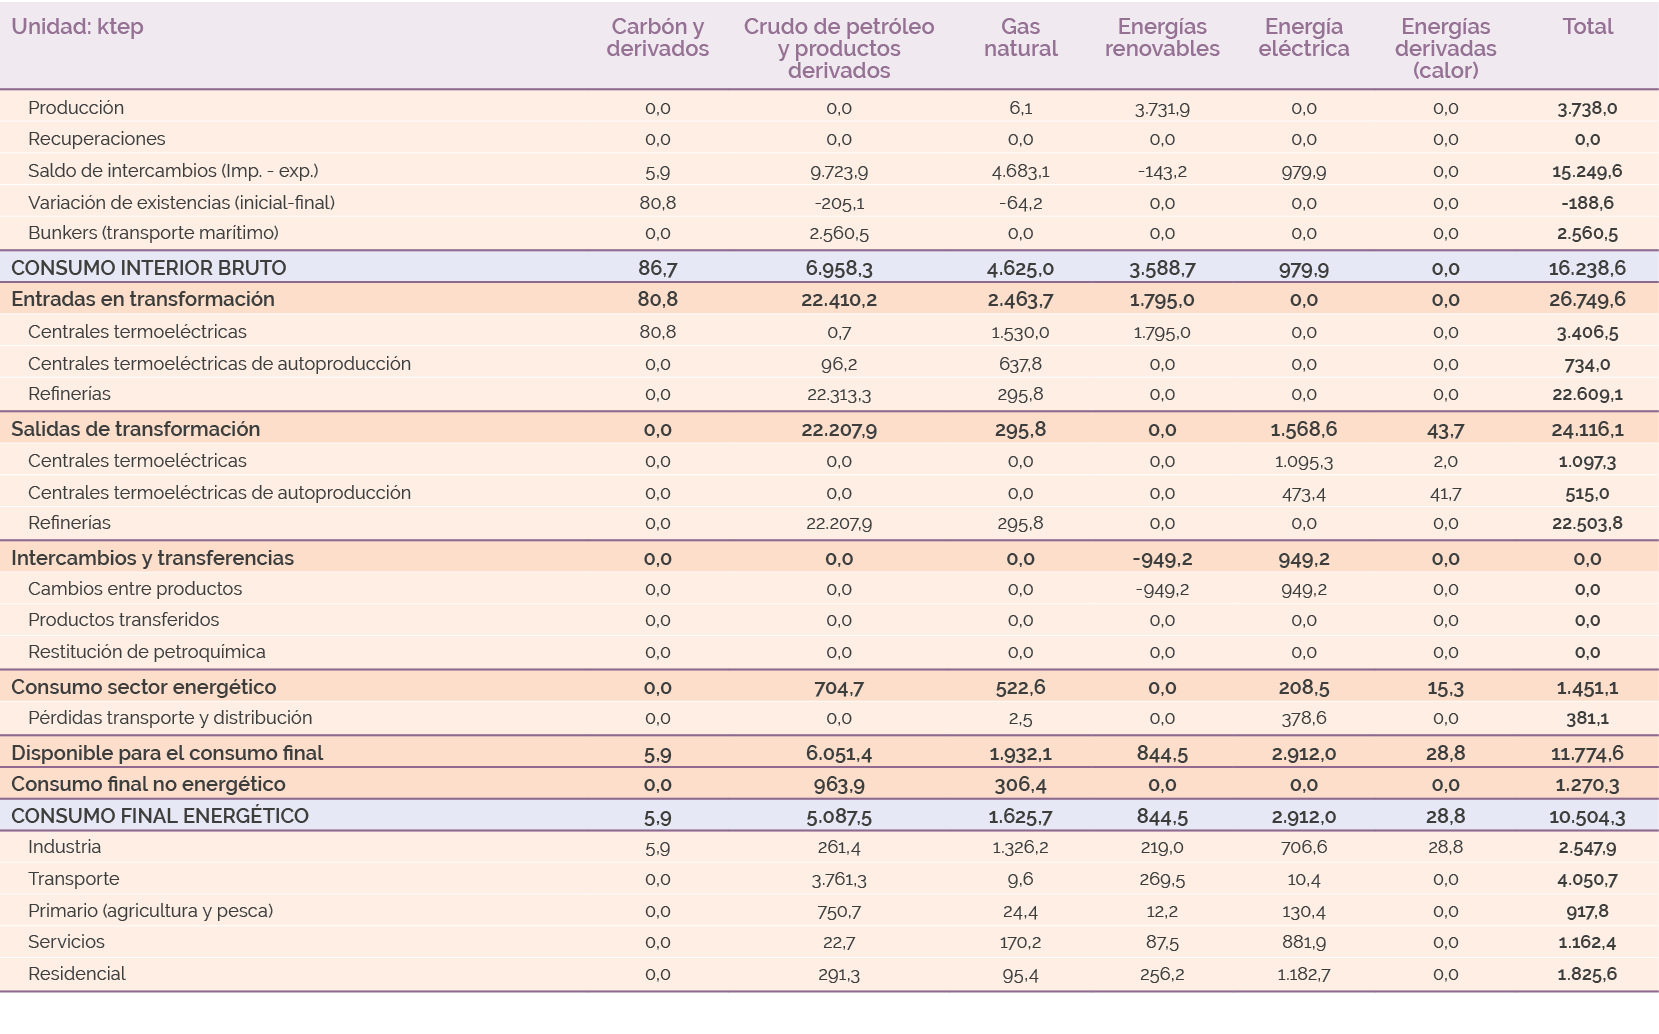Select the 'Salidas de transformación' row label

pyautogui.click(x=135, y=429)
